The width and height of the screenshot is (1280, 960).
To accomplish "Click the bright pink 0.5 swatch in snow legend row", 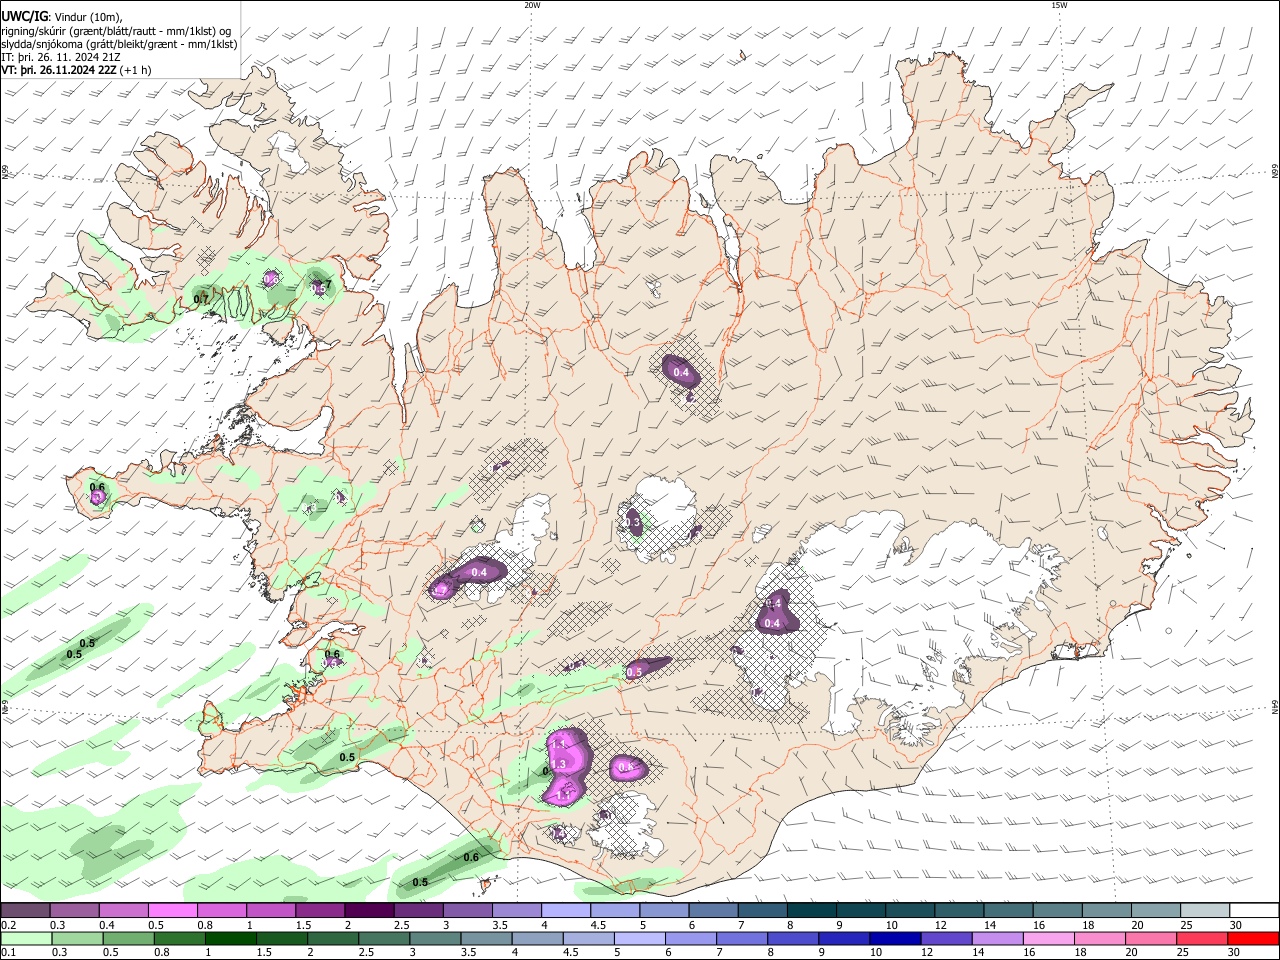I will 172,911.
